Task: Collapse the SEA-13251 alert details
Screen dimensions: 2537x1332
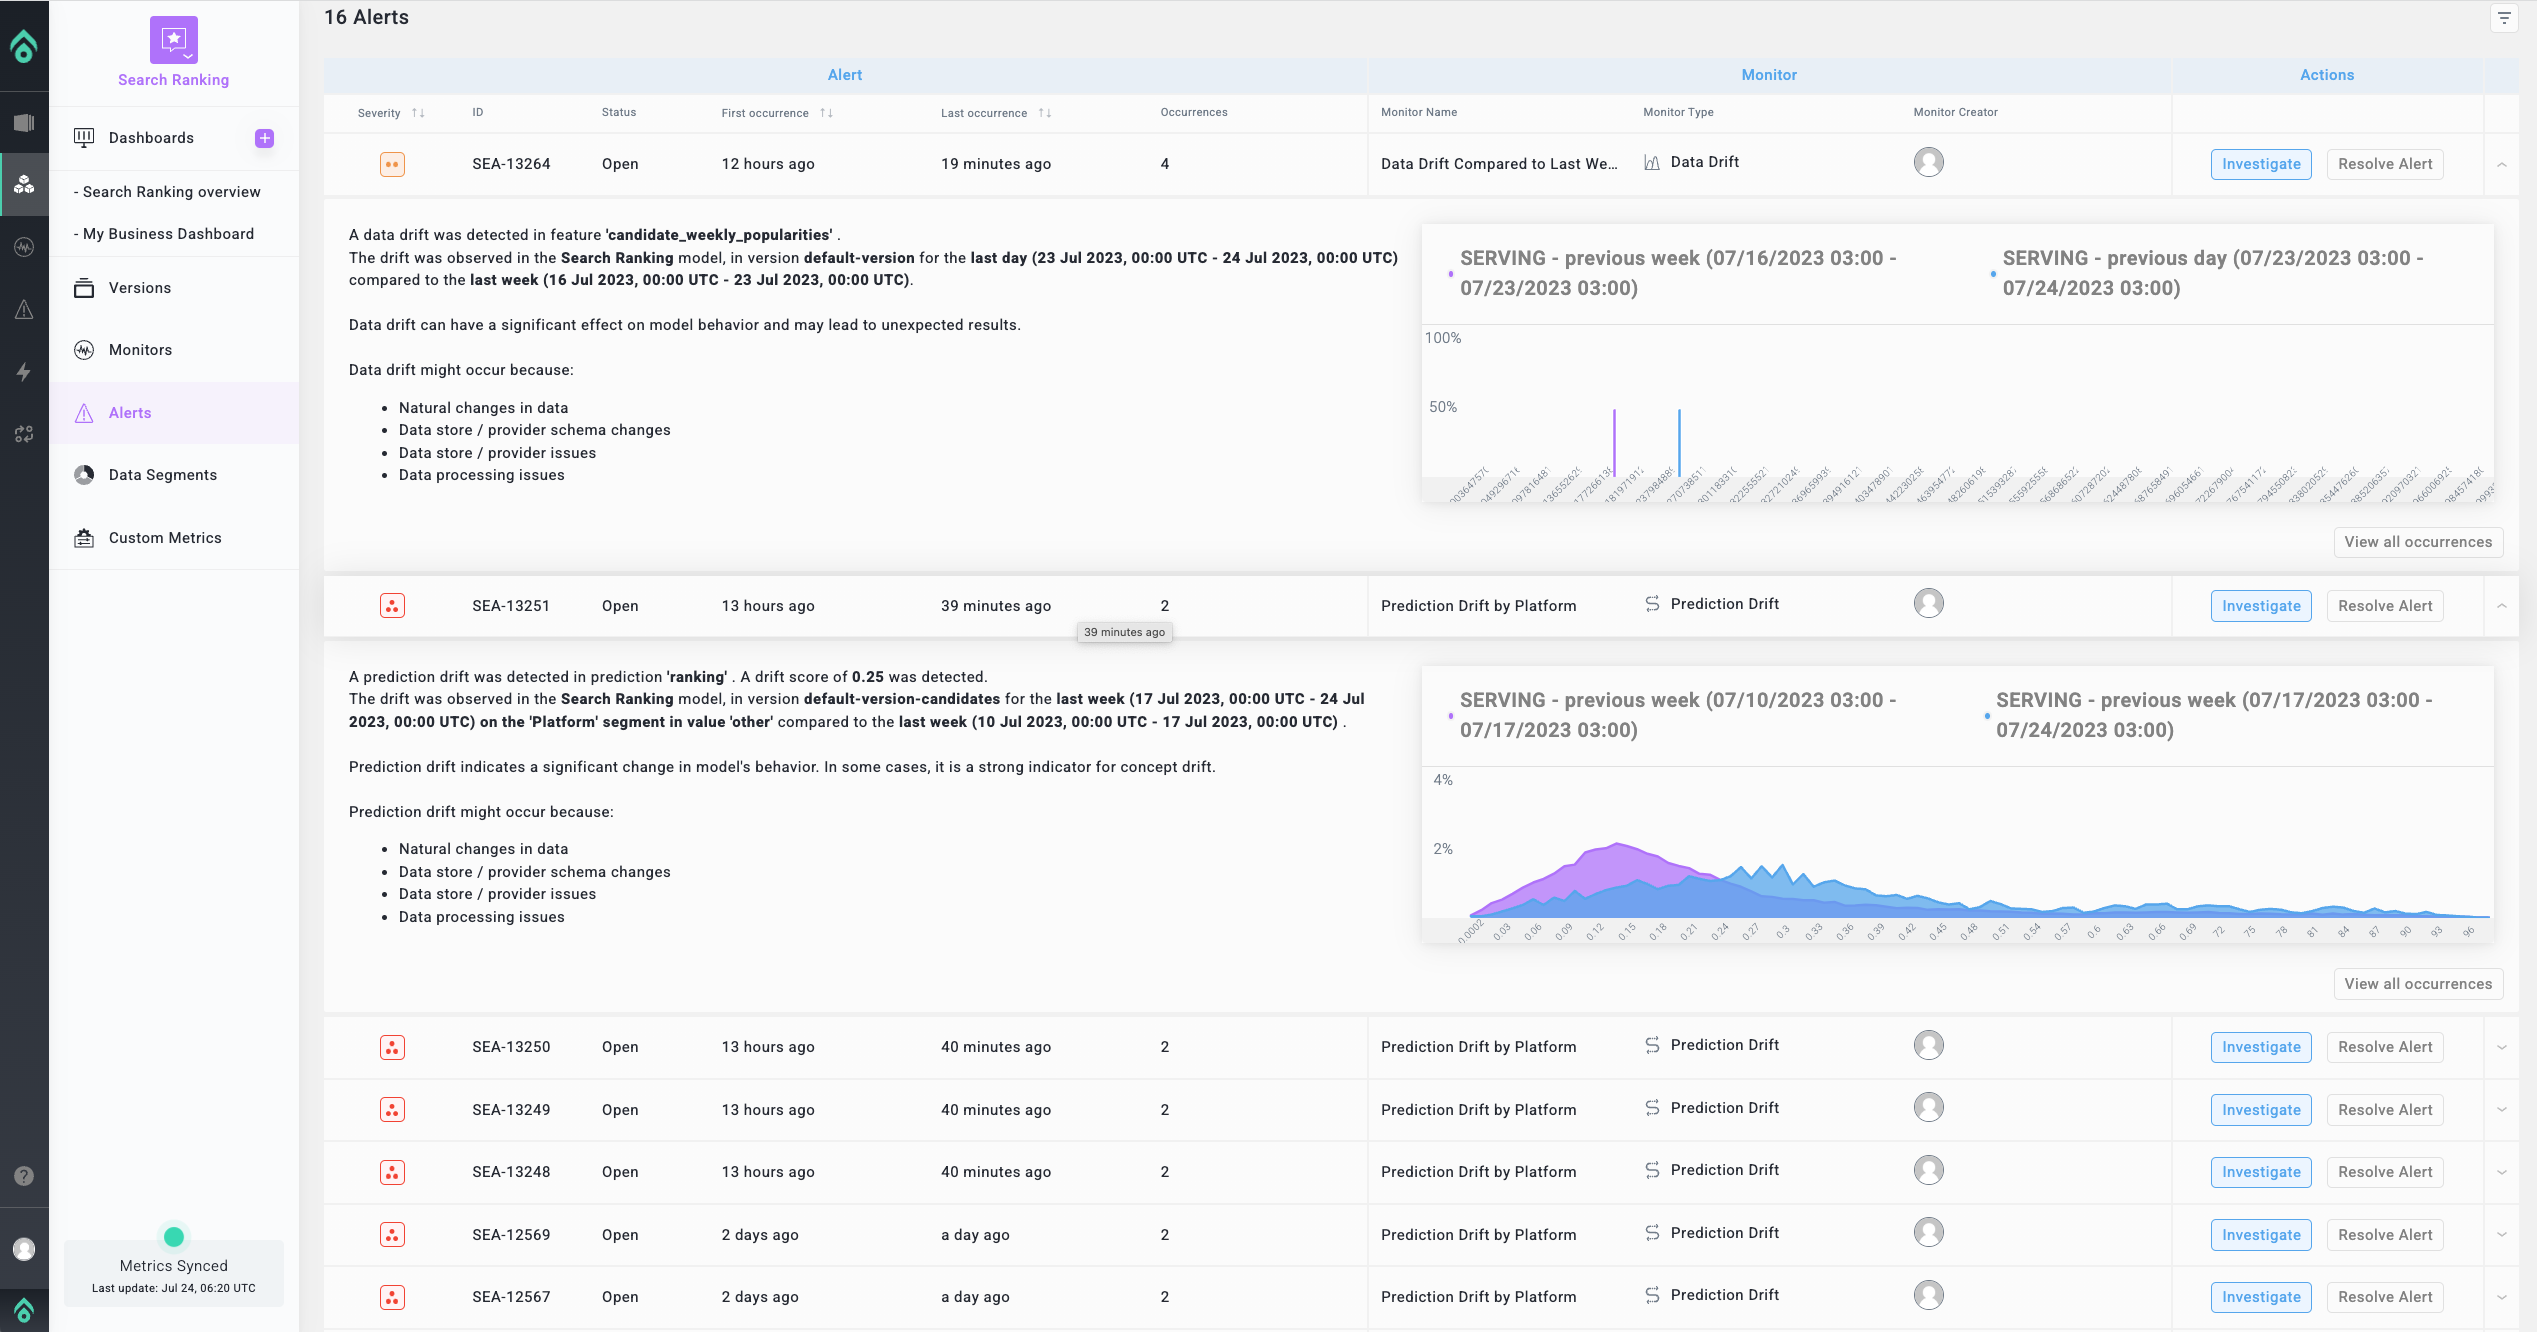Action: (x=2501, y=606)
